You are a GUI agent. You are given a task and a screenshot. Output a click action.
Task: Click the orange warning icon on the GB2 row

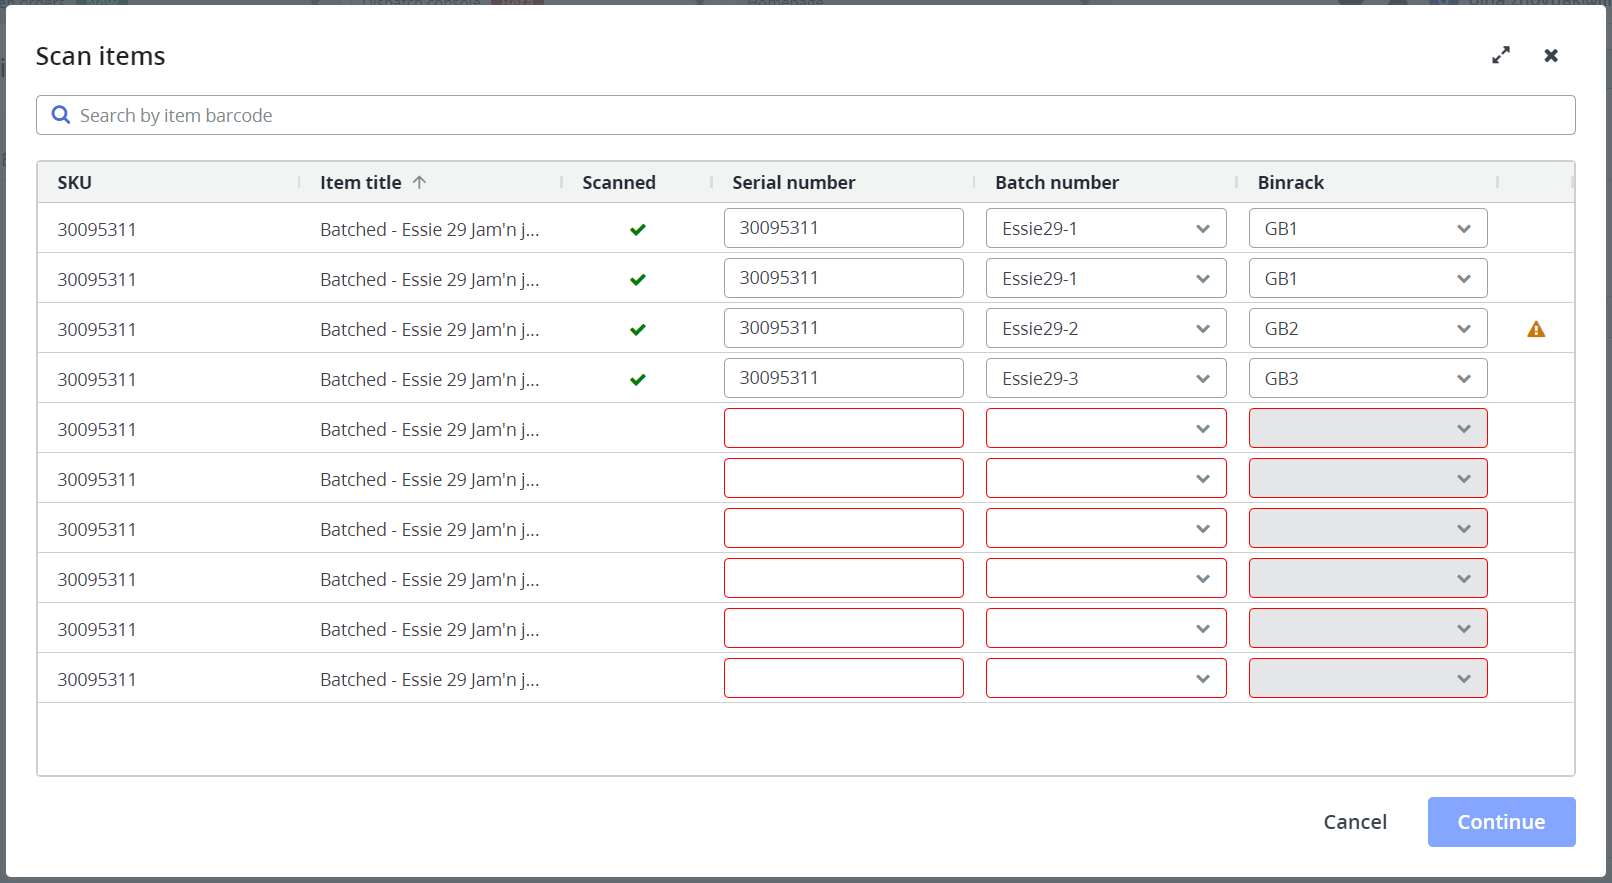(1535, 329)
